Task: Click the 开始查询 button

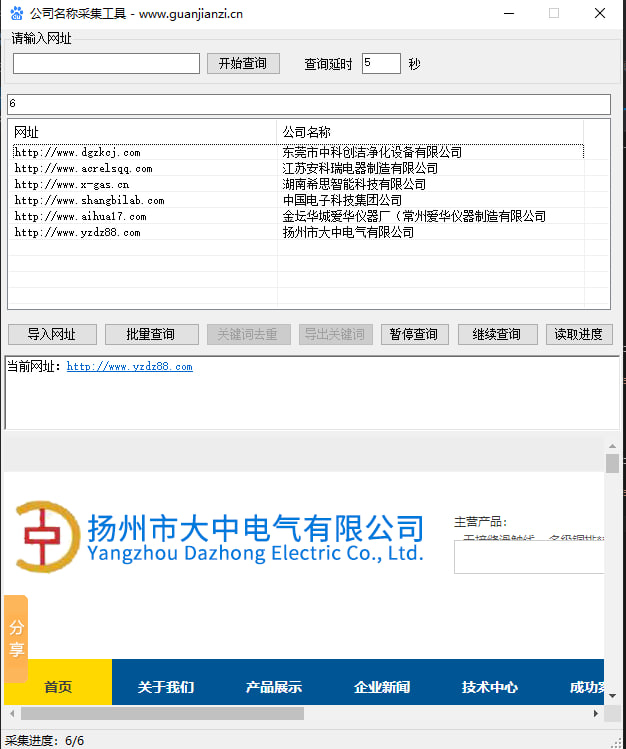Action: [x=243, y=64]
